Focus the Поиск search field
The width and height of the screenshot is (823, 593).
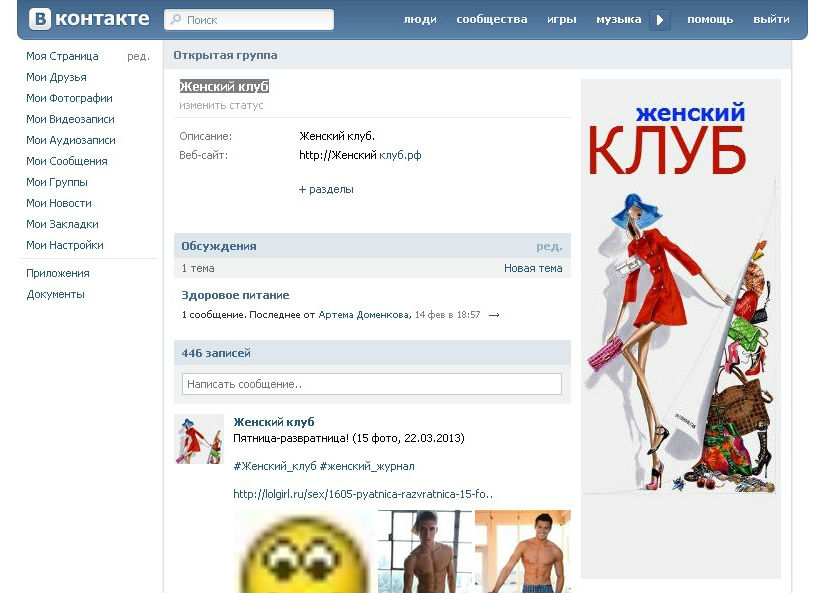pyautogui.click(x=249, y=19)
